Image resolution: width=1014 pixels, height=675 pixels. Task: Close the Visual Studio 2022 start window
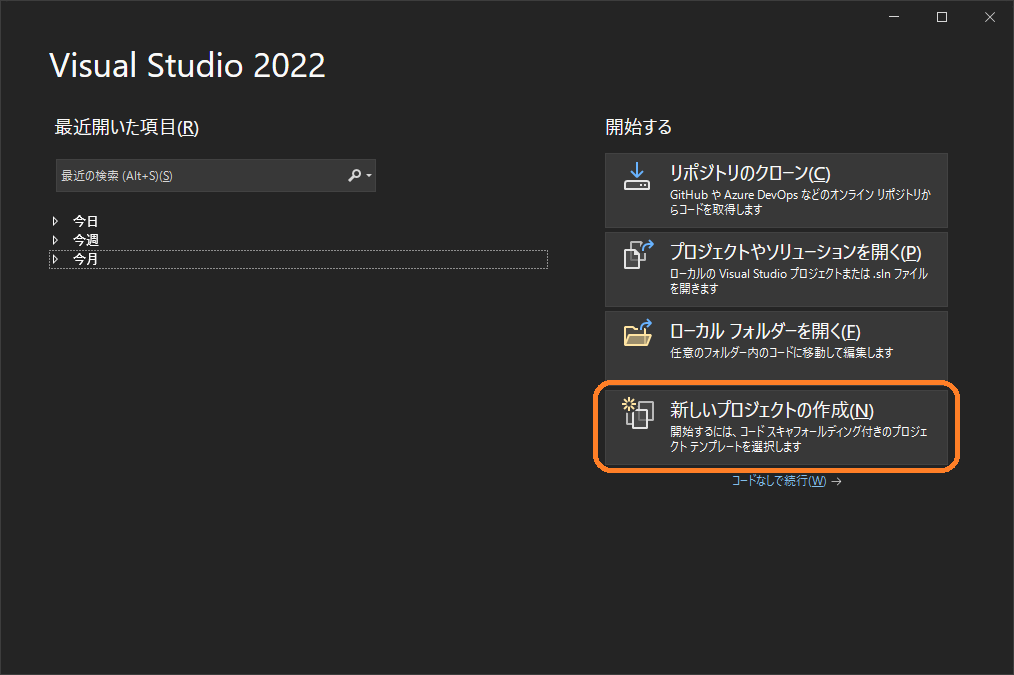click(x=989, y=17)
